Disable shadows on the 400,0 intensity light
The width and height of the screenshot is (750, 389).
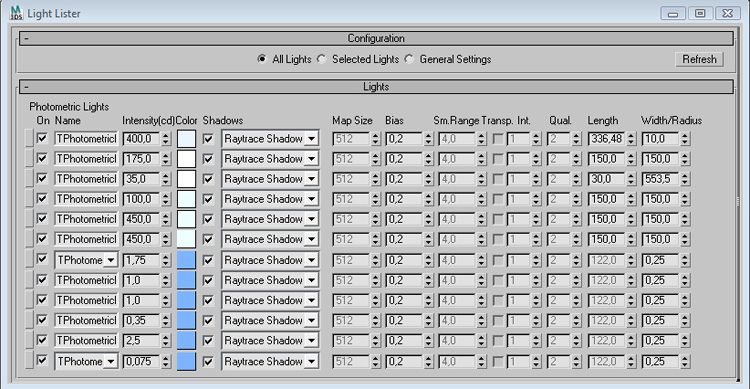pyautogui.click(x=208, y=139)
